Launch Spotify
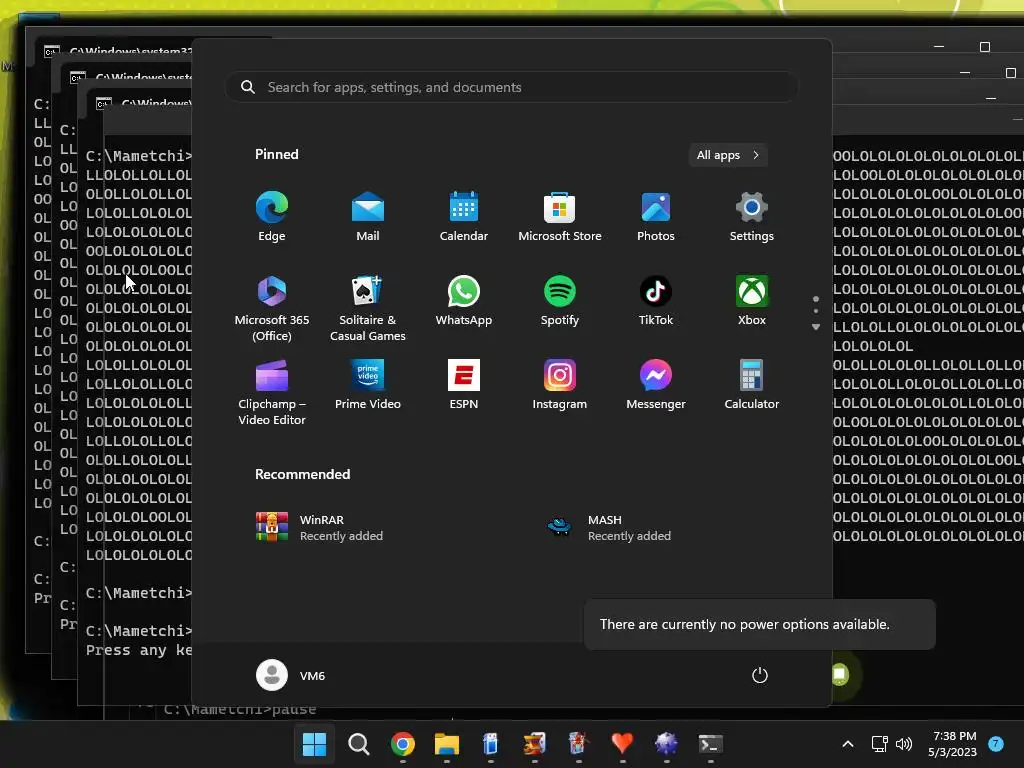 point(560,301)
